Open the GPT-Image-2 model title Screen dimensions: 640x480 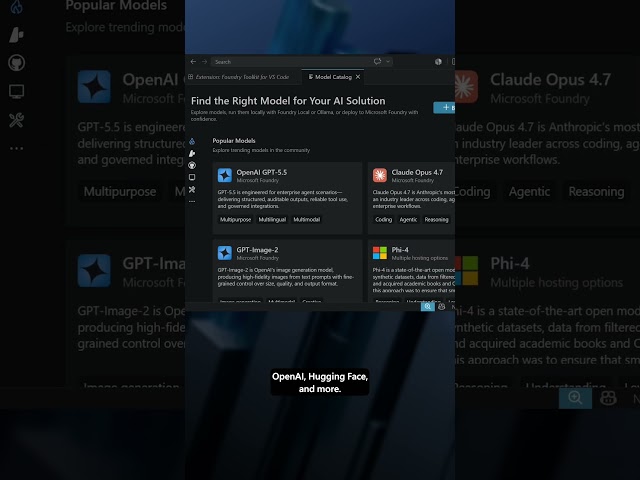click(257, 250)
